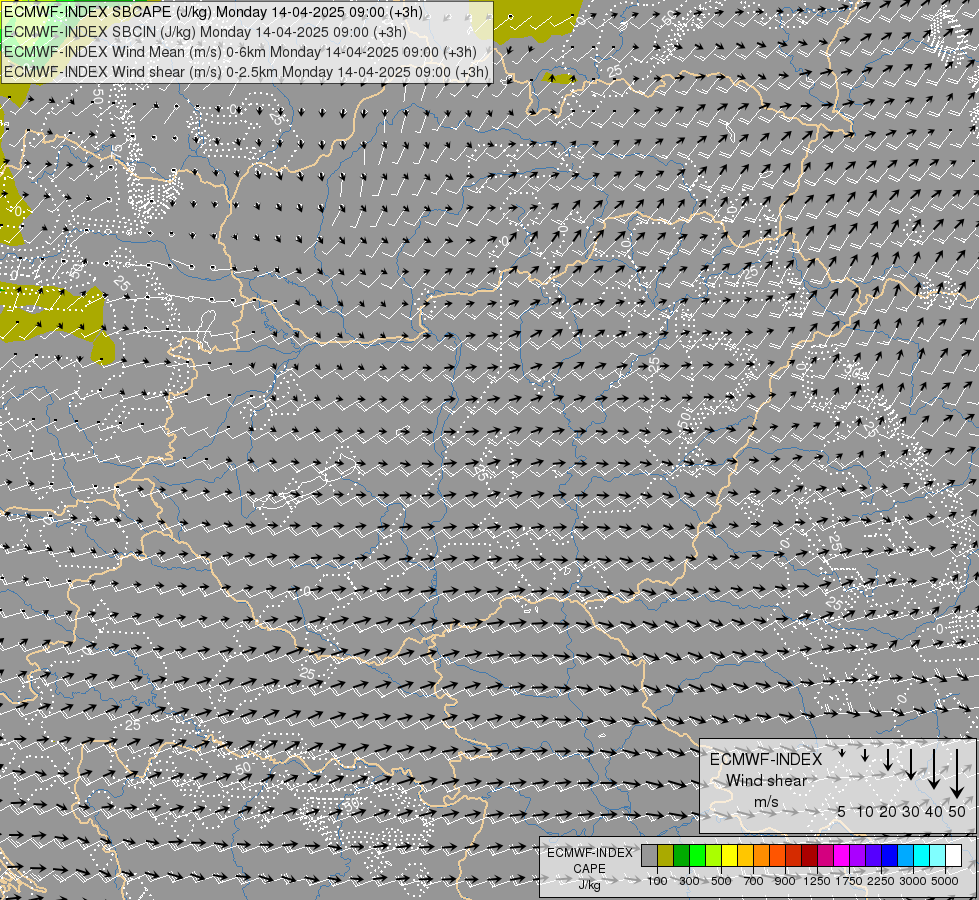Click the 40 m/s arrow in shear legend
This screenshot has height=900, width=979.
tap(933, 769)
